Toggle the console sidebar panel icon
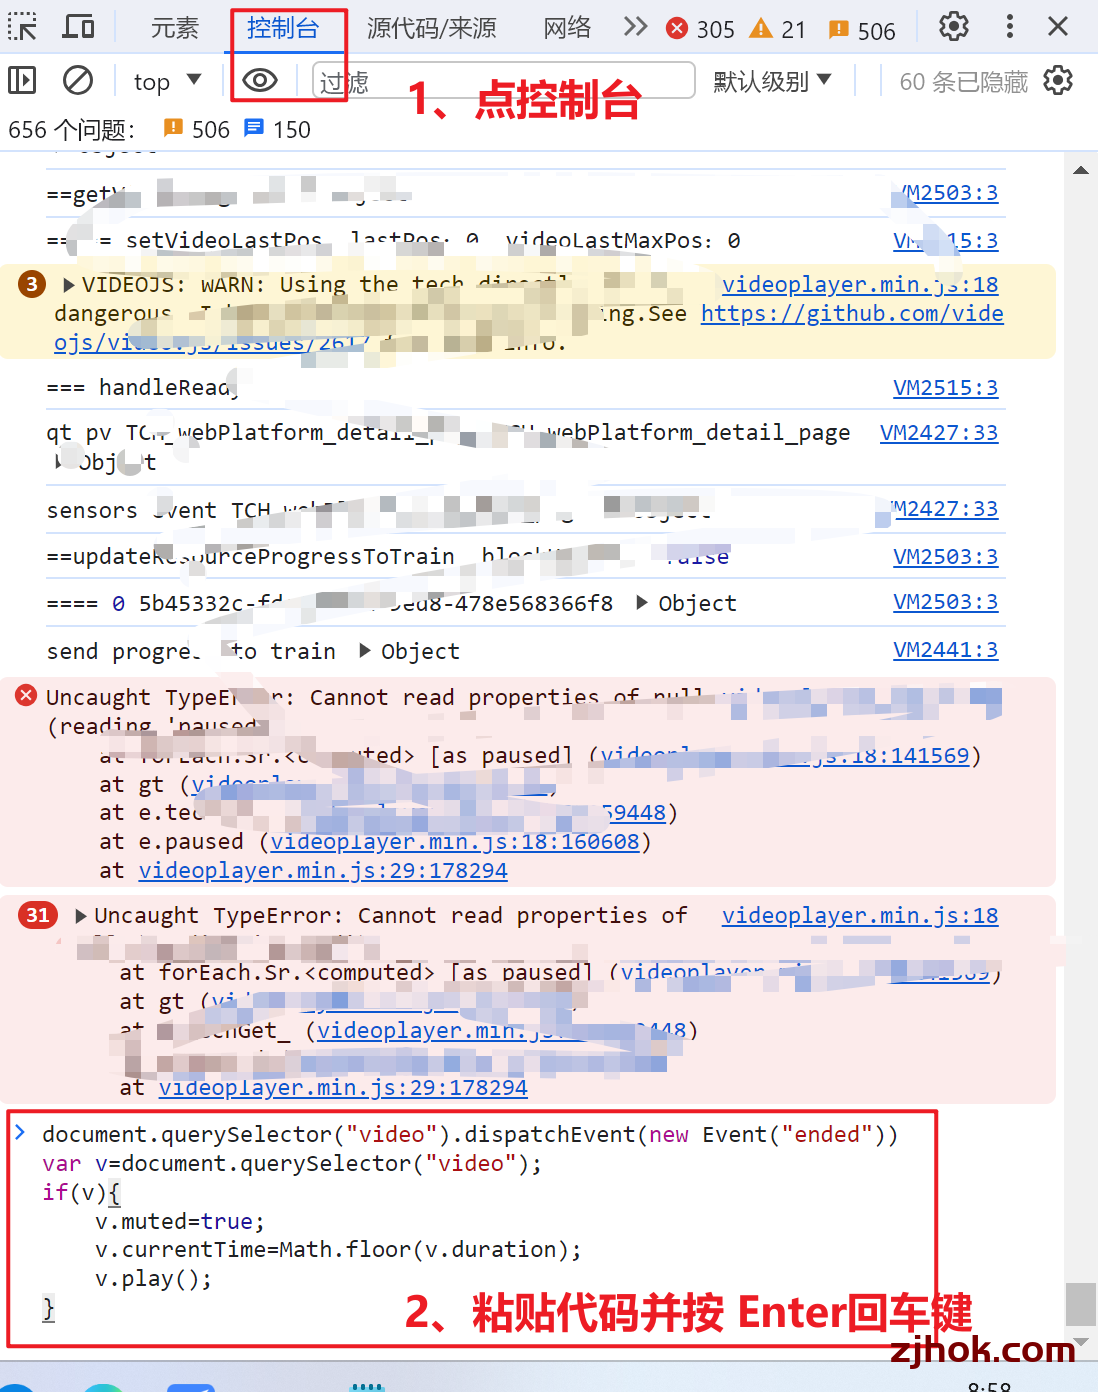The image size is (1098, 1392). tap(22, 80)
